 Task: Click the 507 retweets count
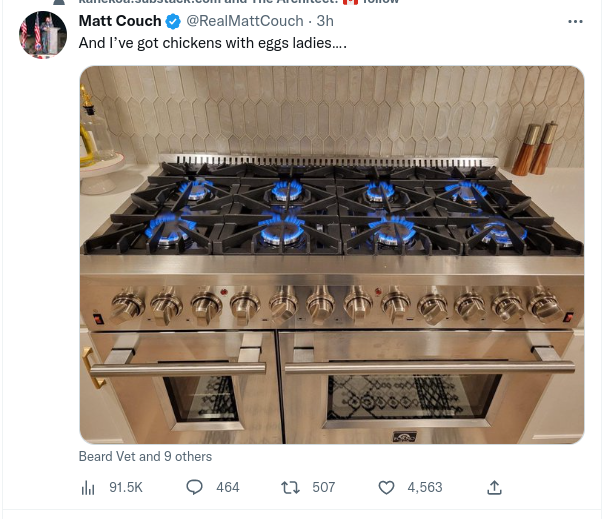[x=323, y=487]
